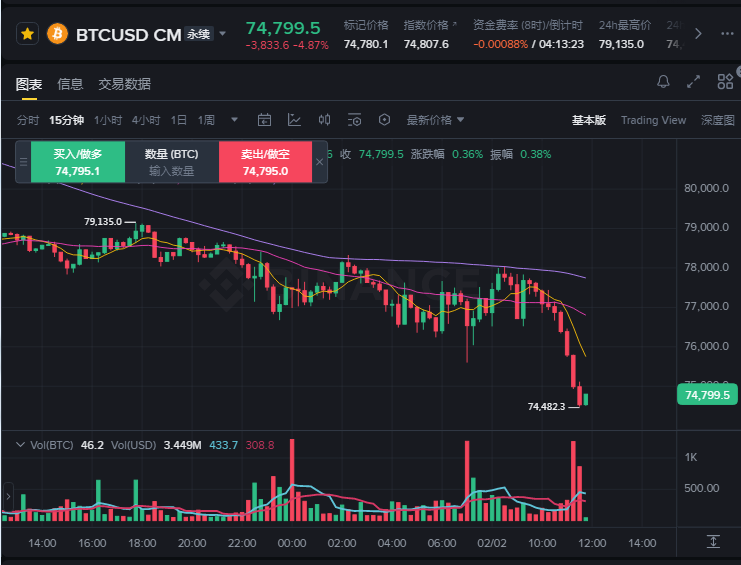The image size is (741, 565).
Task: Click the green 74,799.5 current price tag
Action: (x=707, y=395)
